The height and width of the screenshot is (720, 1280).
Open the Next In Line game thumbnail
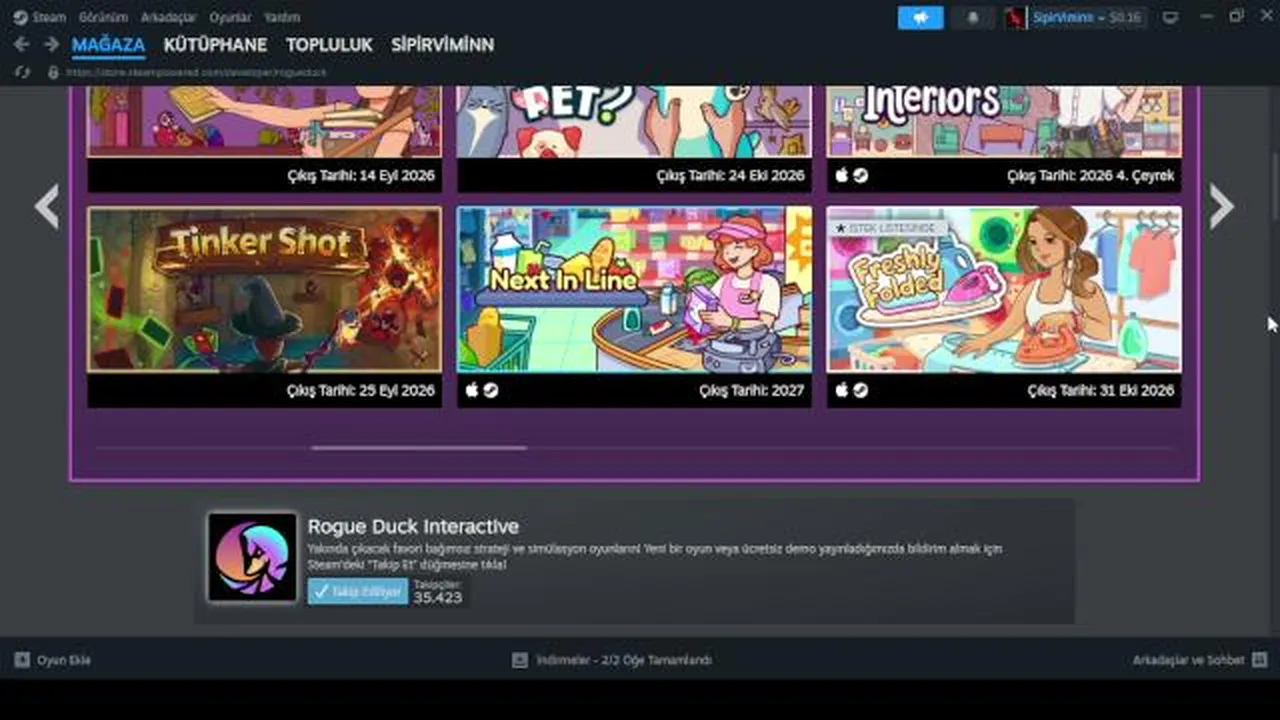click(x=634, y=290)
